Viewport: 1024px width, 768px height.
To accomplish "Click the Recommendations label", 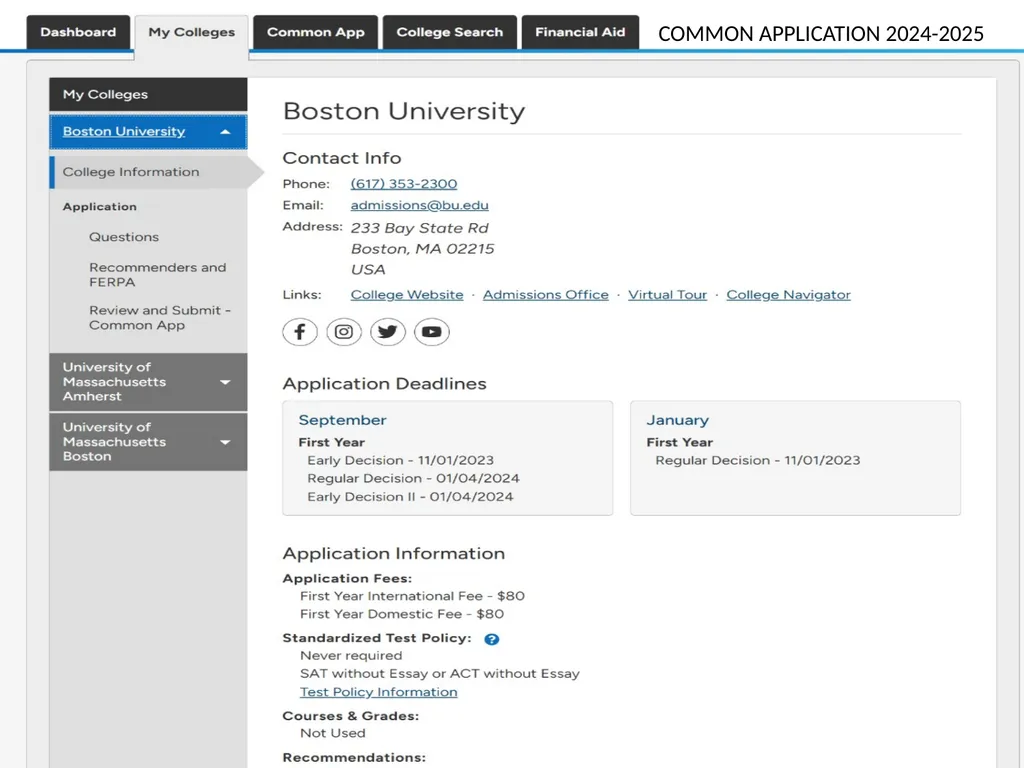I will point(354,758).
